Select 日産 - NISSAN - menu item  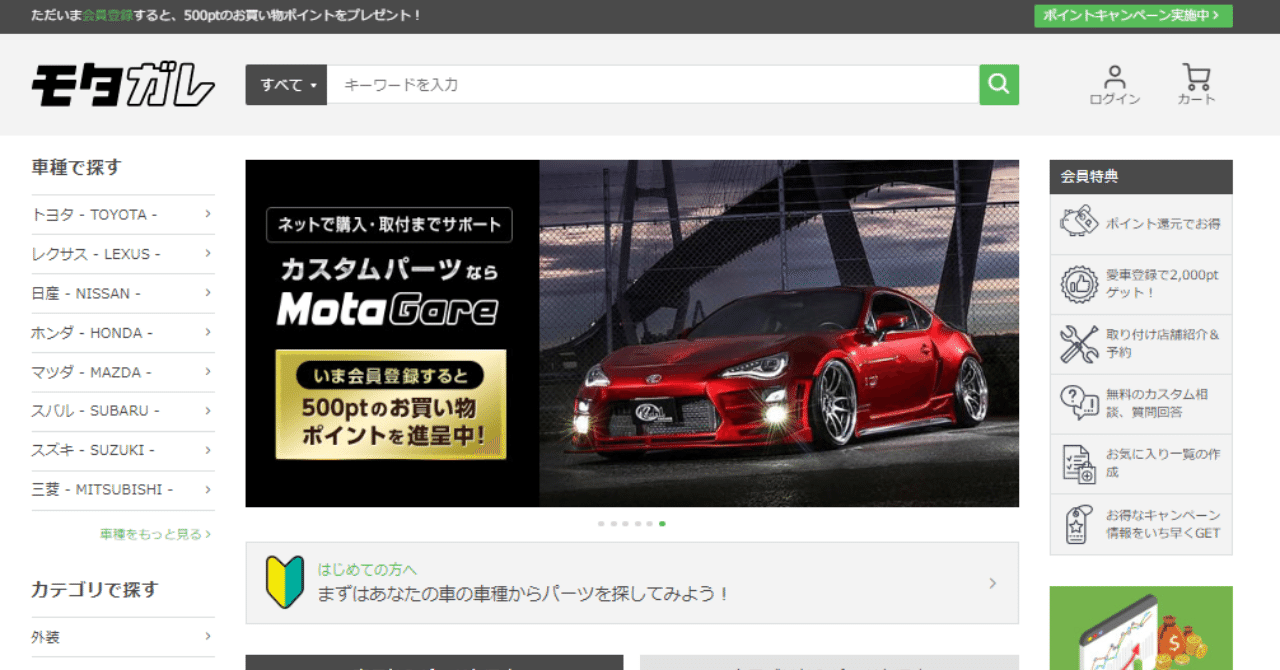click(123, 293)
